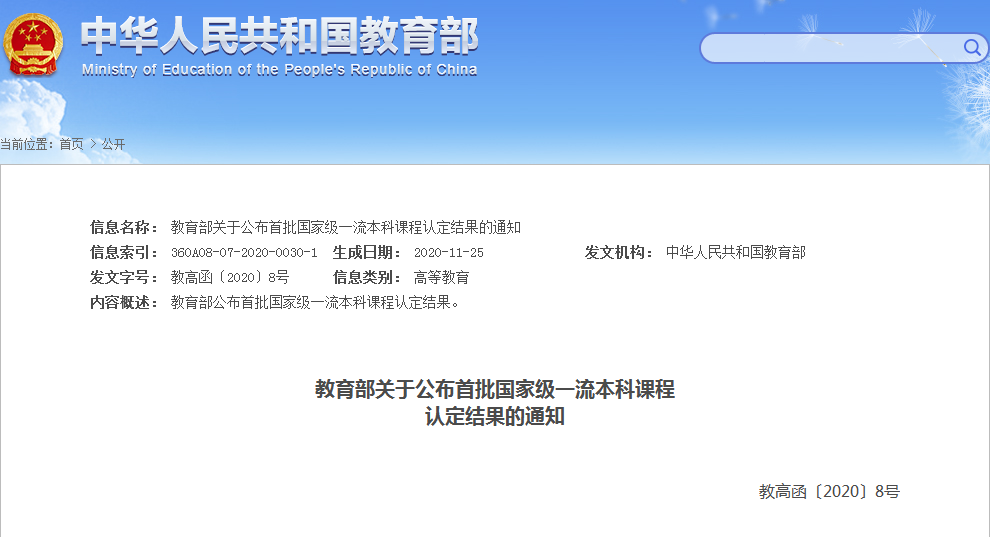Click the 生成日期 label
The image size is (990, 537).
pos(367,252)
